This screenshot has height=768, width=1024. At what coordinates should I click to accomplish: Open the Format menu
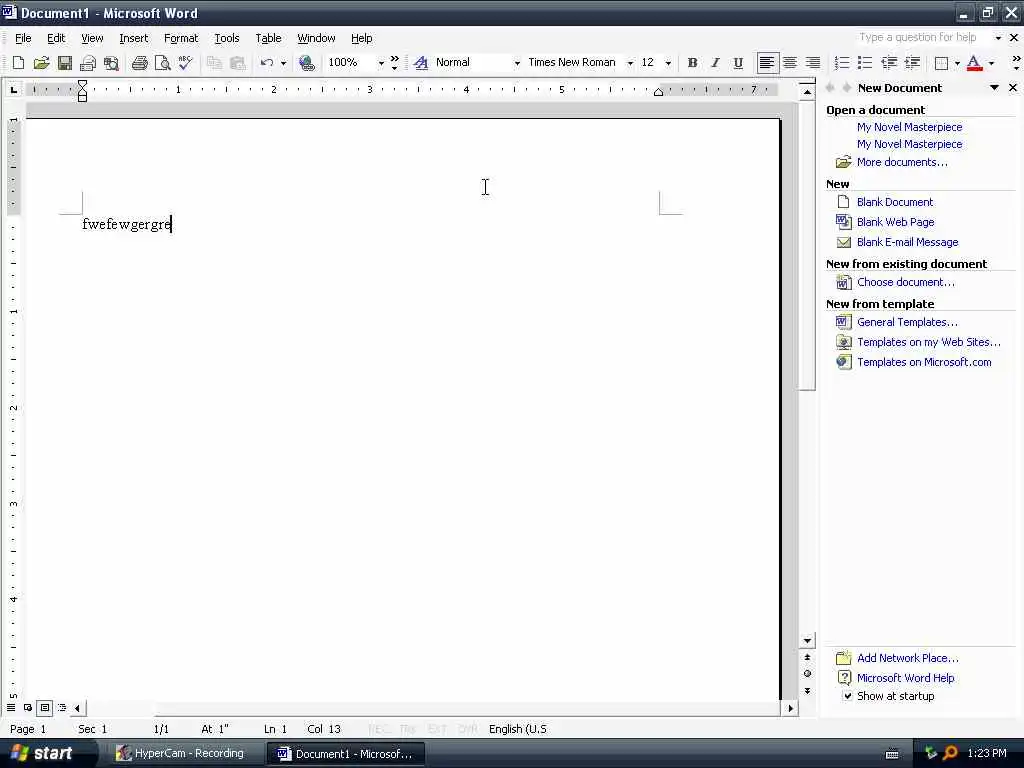pyautogui.click(x=181, y=38)
